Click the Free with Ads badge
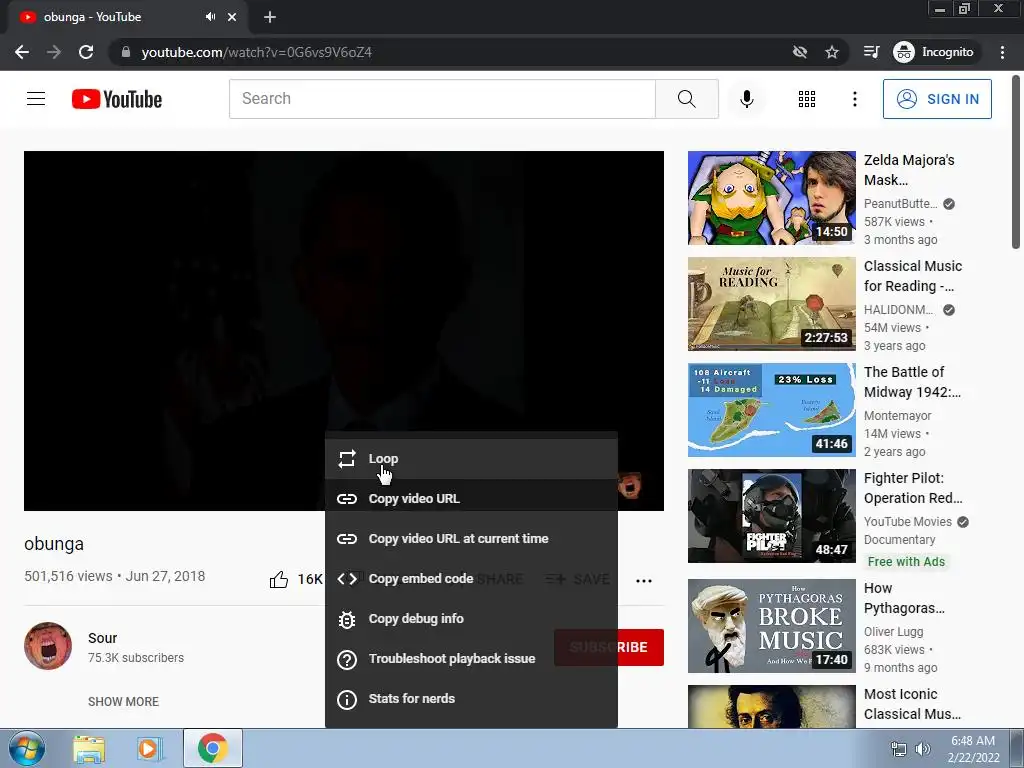Screen dimensions: 1024x768 pyautogui.click(x=906, y=562)
